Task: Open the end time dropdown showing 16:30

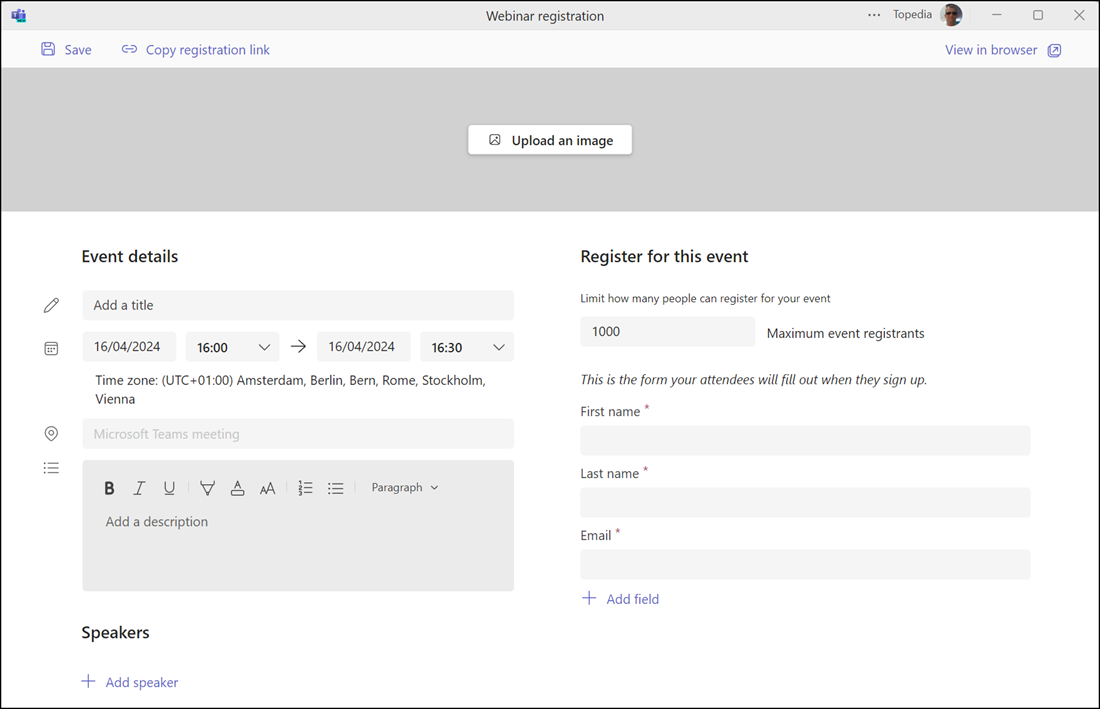Action: click(466, 346)
